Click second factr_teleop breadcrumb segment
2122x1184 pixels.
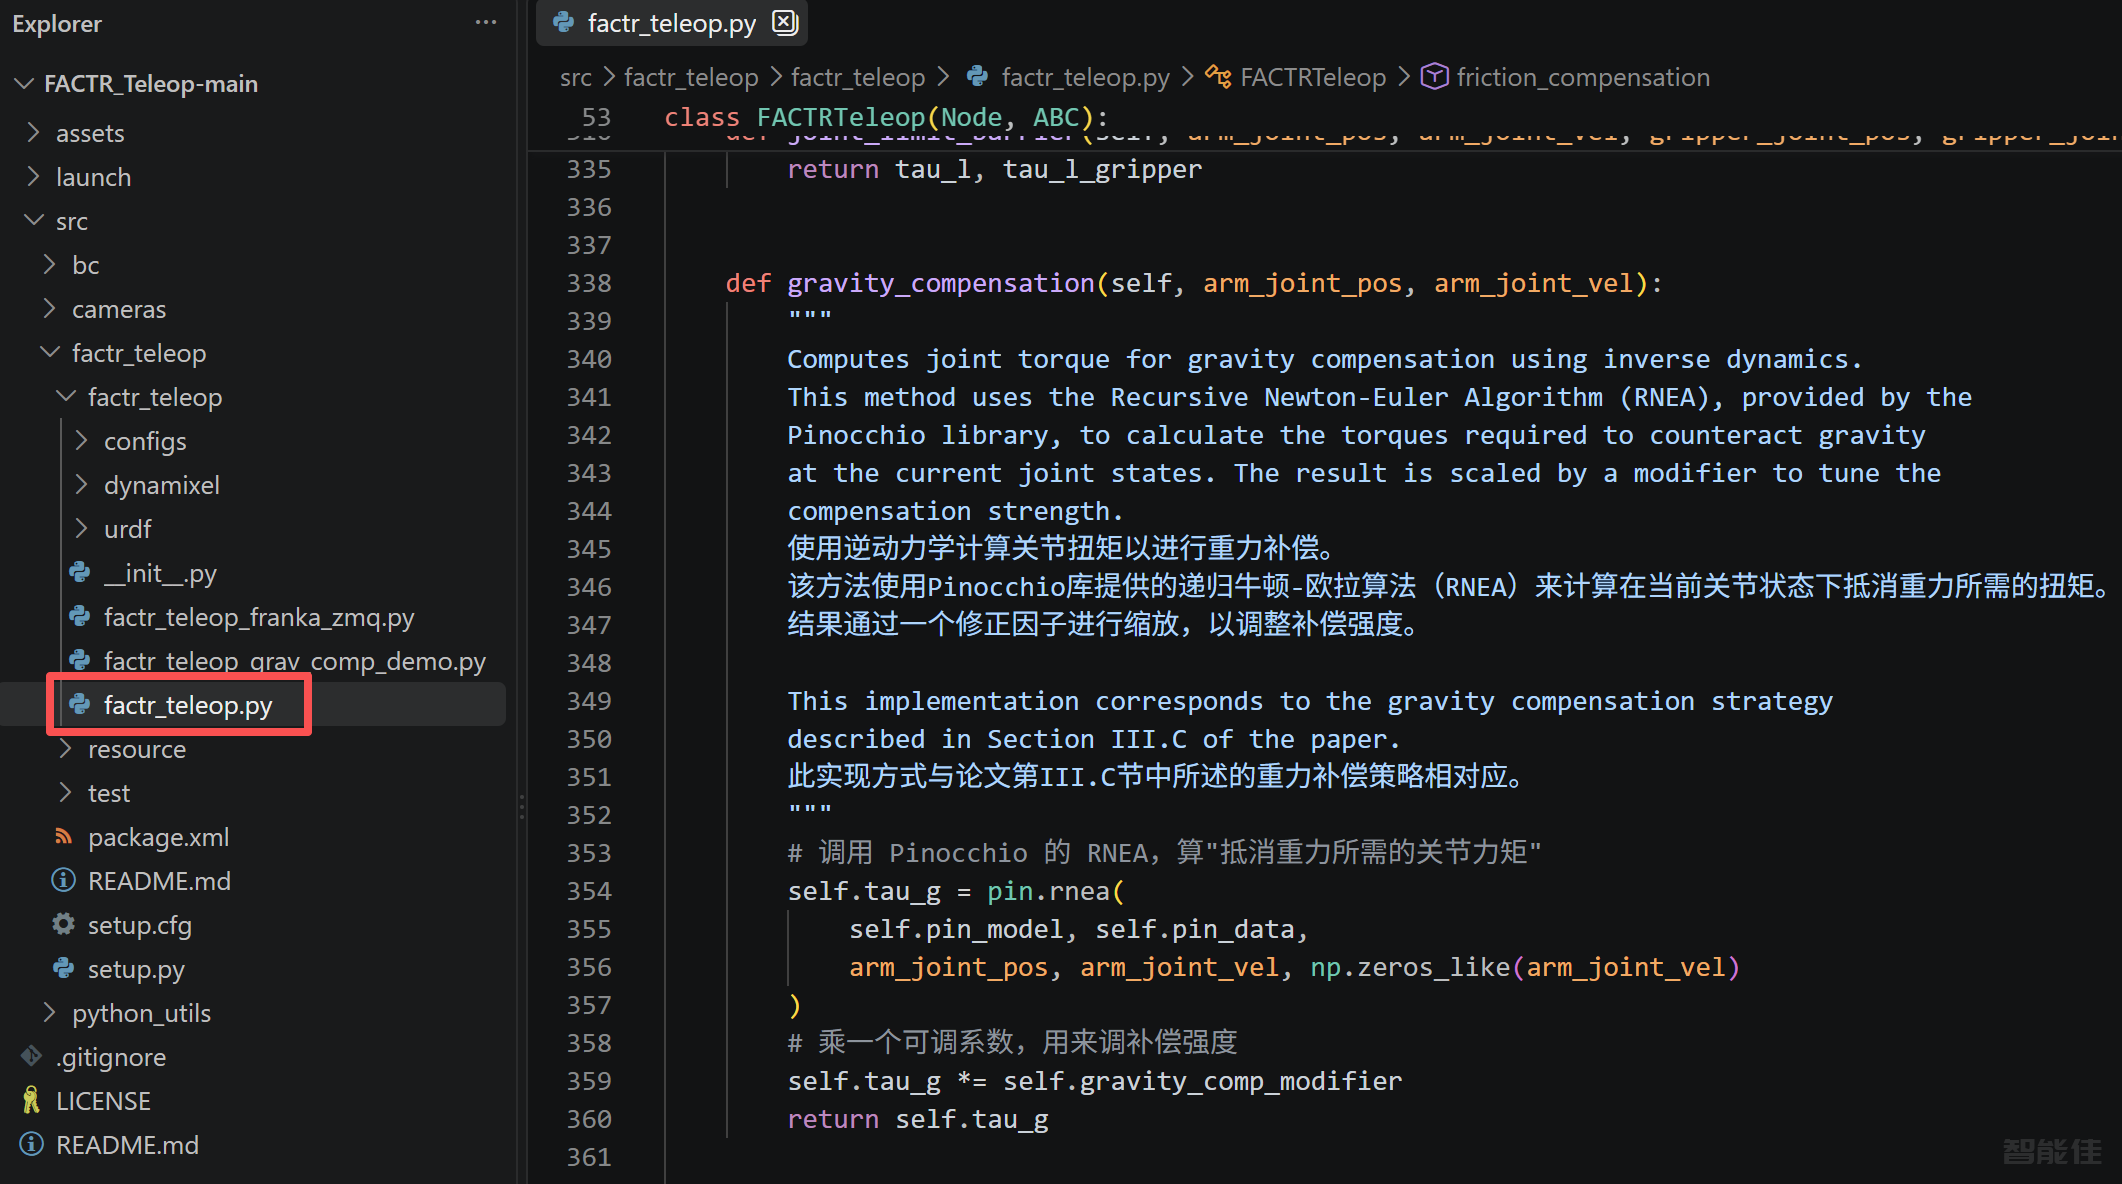[858, 77]
